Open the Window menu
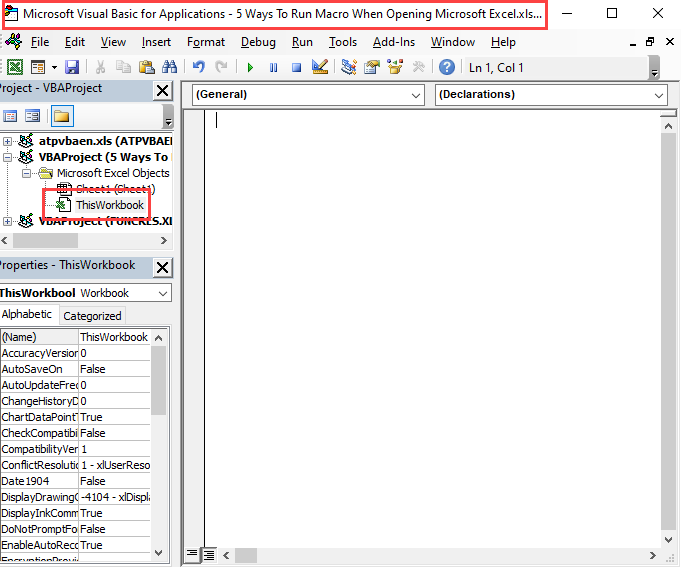Viewport: 681px width, 567px height. (x=453, y=42)
